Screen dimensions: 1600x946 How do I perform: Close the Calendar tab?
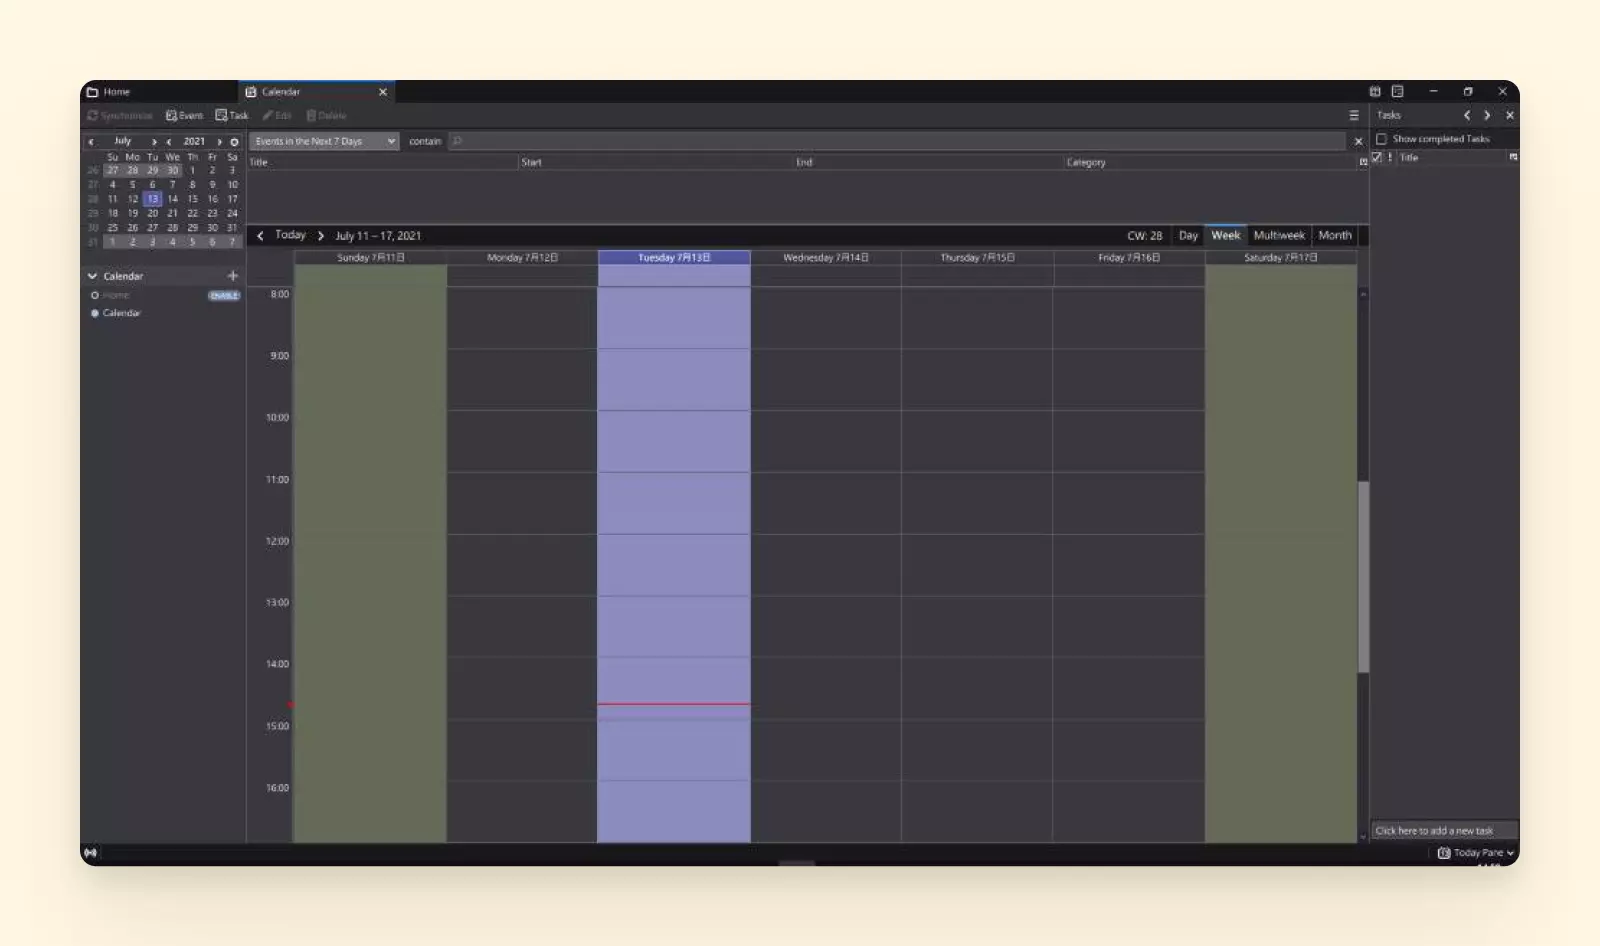[x=382, y=92]
